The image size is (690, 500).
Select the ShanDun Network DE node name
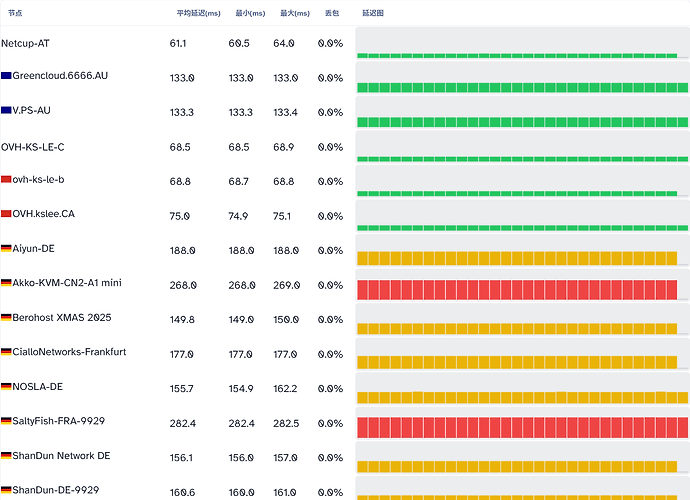[x=61, y=456]
